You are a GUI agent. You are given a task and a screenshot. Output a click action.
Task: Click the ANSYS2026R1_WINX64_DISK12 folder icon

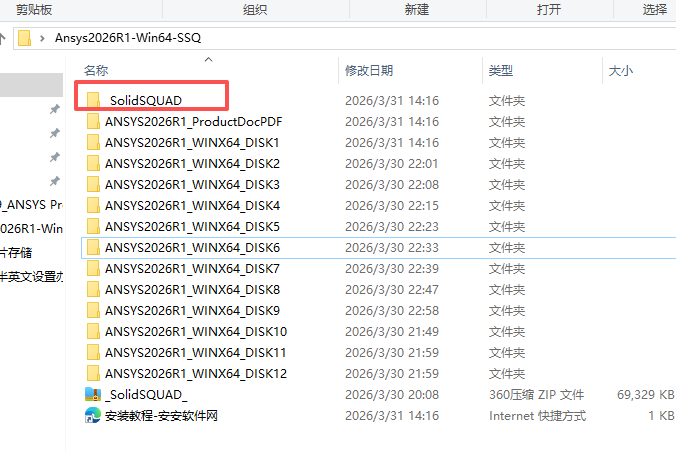[x=93, y=373]
